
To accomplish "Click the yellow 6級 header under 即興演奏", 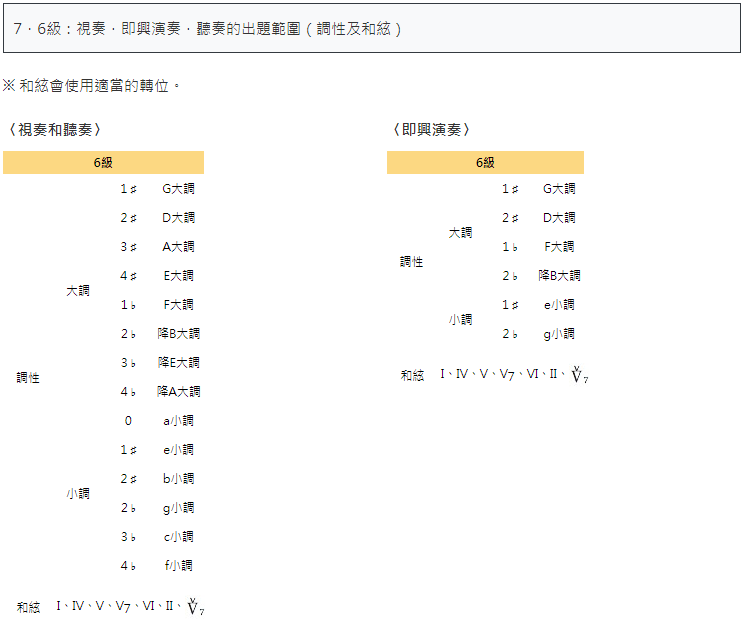I will [x=485, y=163].
